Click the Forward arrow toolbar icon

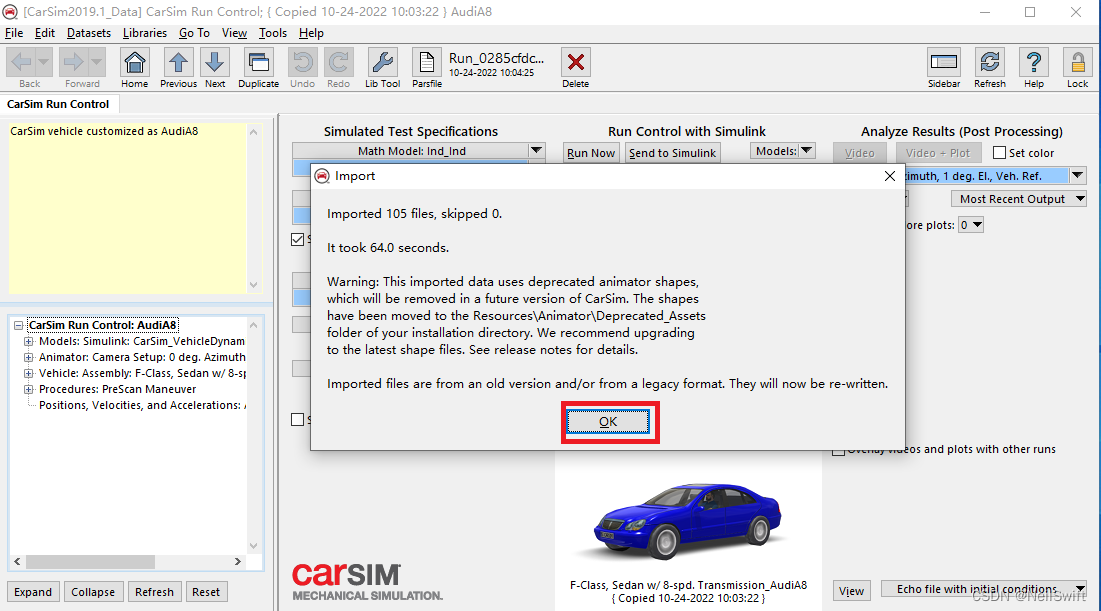(x=73, y=63)
